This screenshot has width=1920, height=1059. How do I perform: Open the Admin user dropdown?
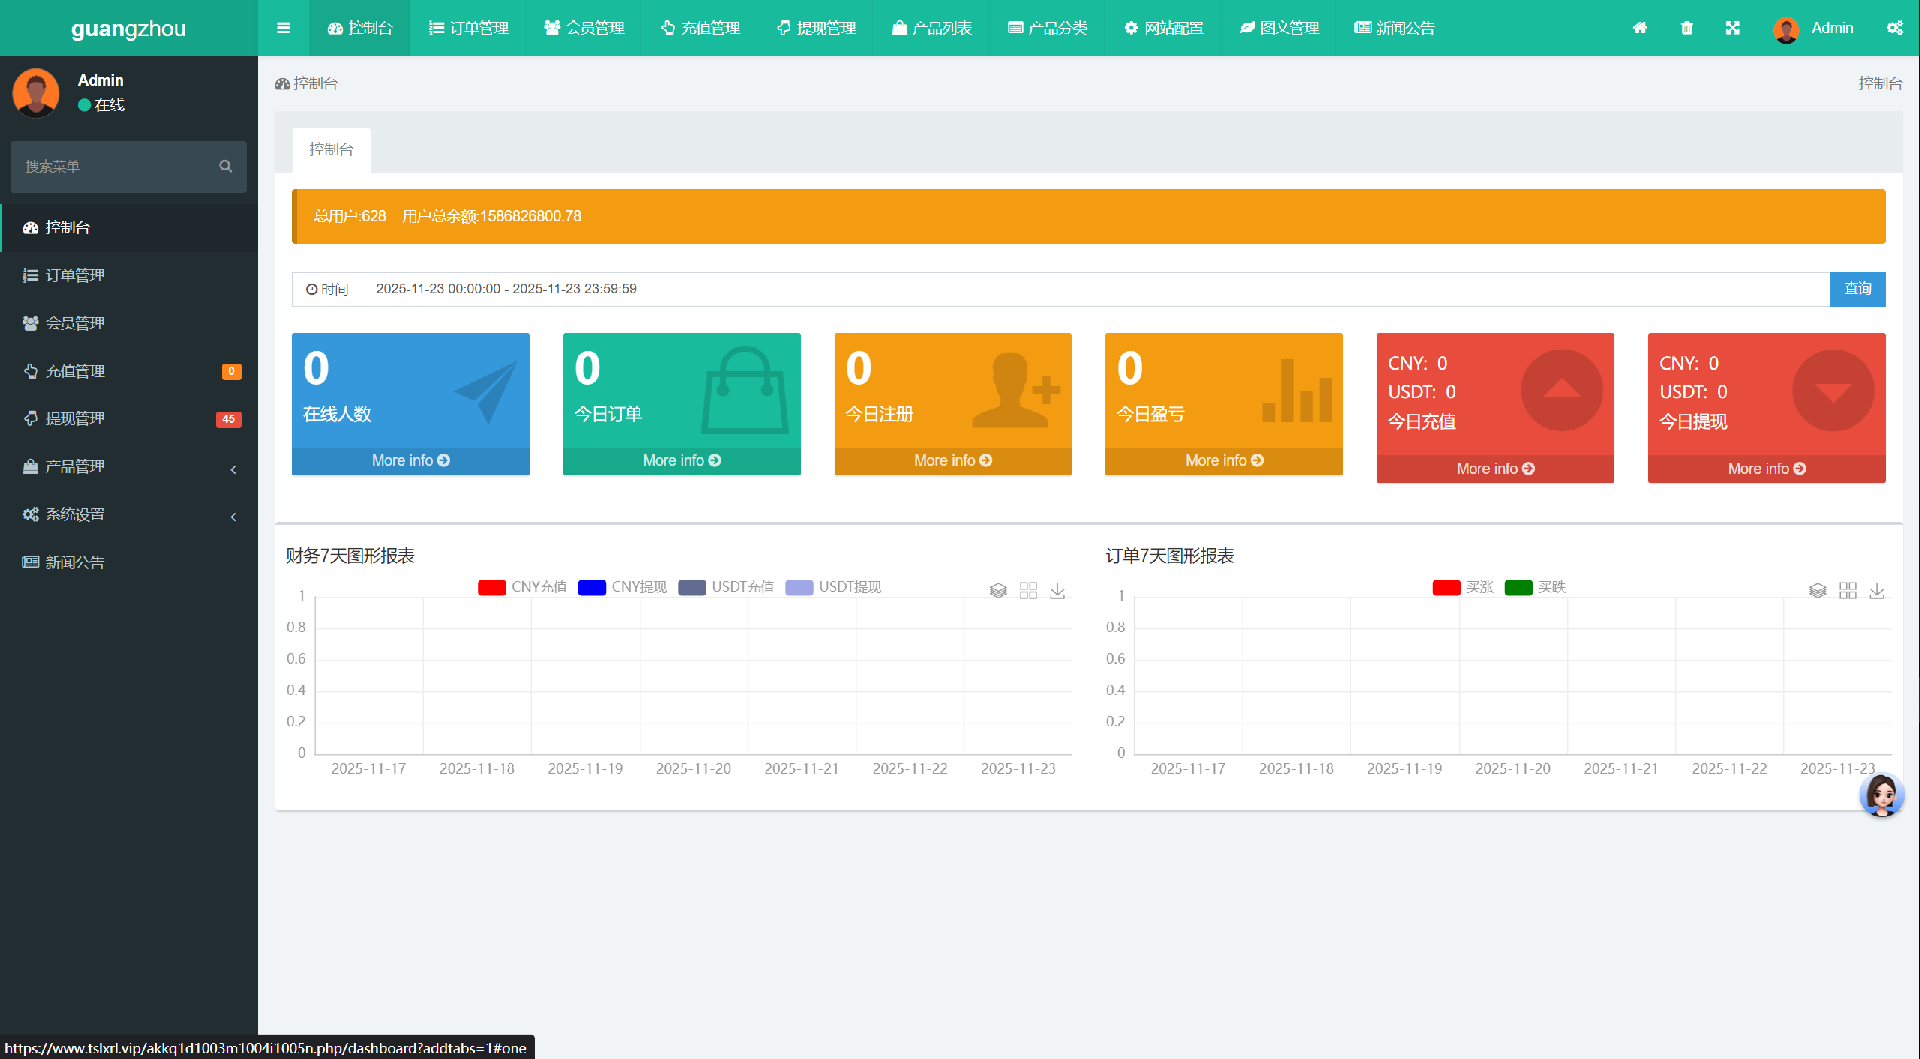tap(1814, 28)
